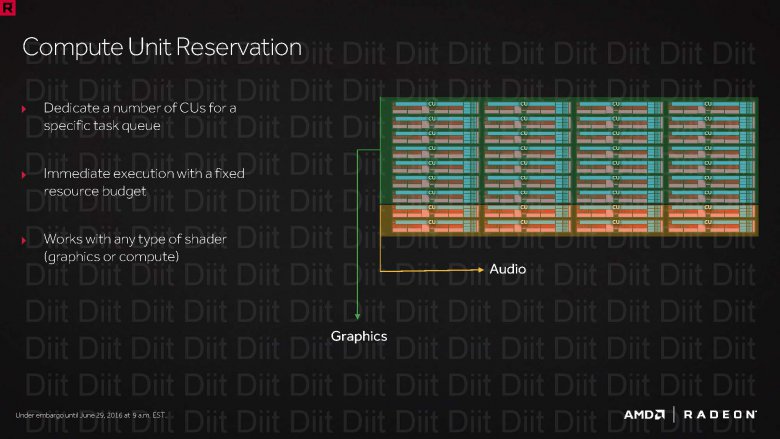Image resolution: width=780 pixels, height=439 pixels.
Task: Click the red AMD icon in top-left corner
Action: (8, 7)
